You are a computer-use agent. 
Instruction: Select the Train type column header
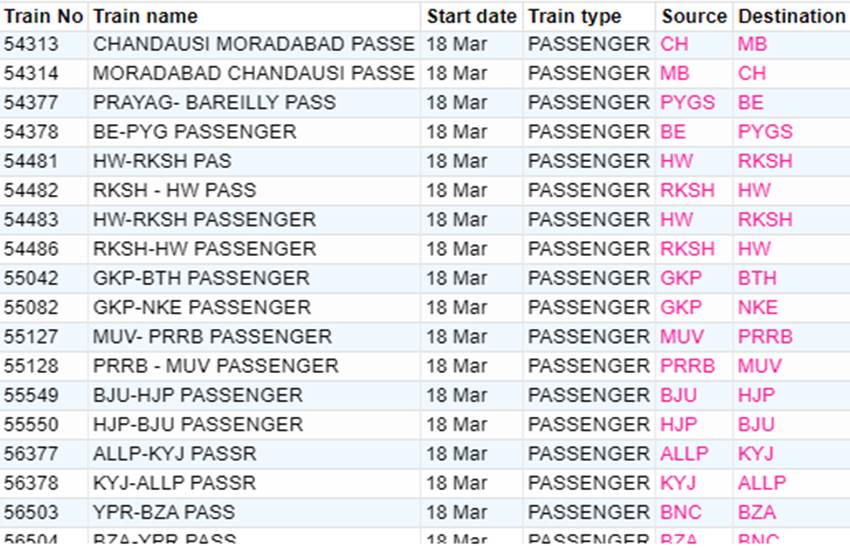pyautogui.click(x=575, y=16)
